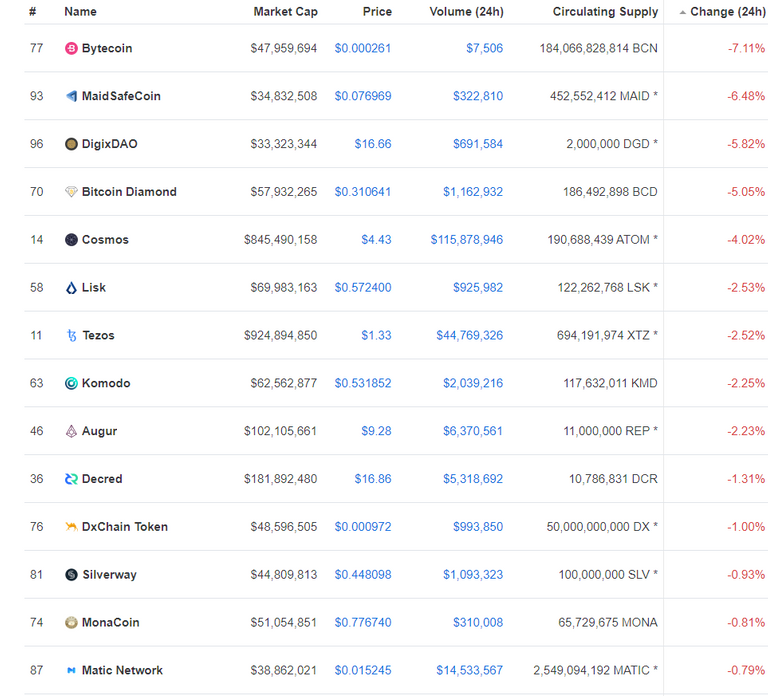Open the MonaCoin name link

pos(111,623)
